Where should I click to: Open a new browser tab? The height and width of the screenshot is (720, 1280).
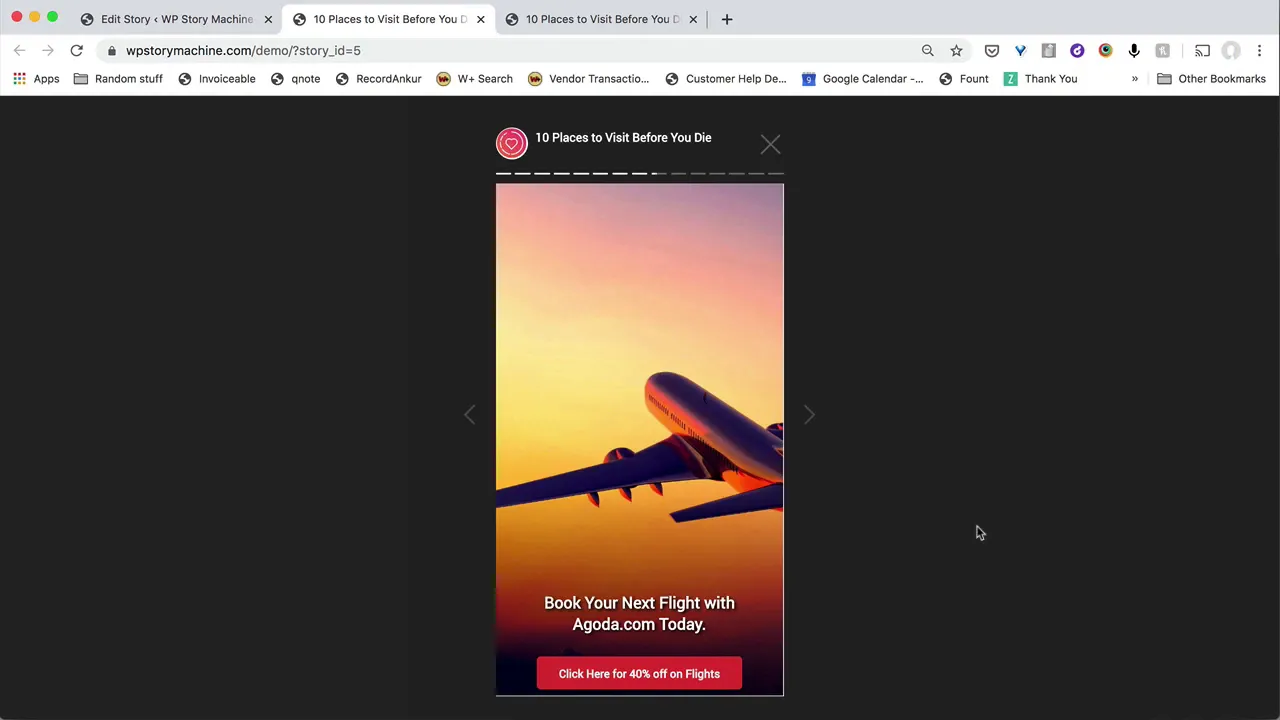(727, 19)
